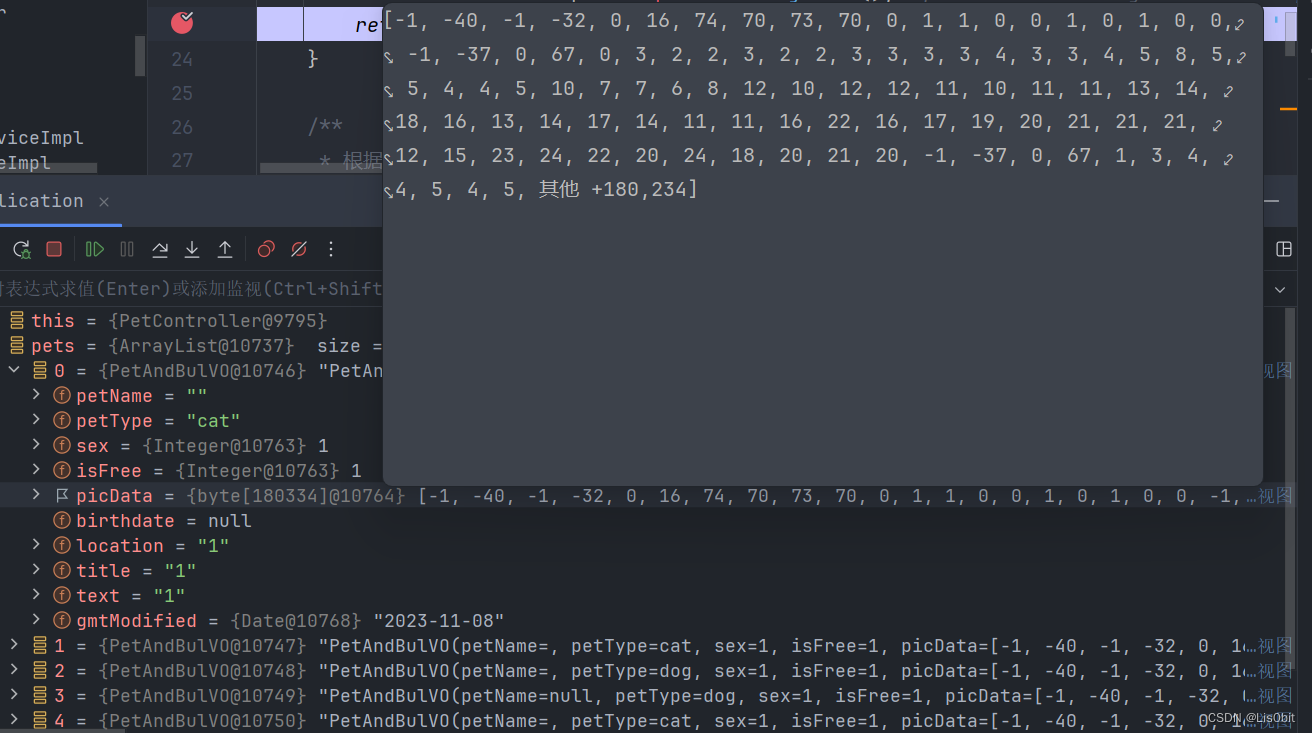Expand the text field
Viewport: 1312px width, 733px height.
pyautogui.click(x=37, y=595)
